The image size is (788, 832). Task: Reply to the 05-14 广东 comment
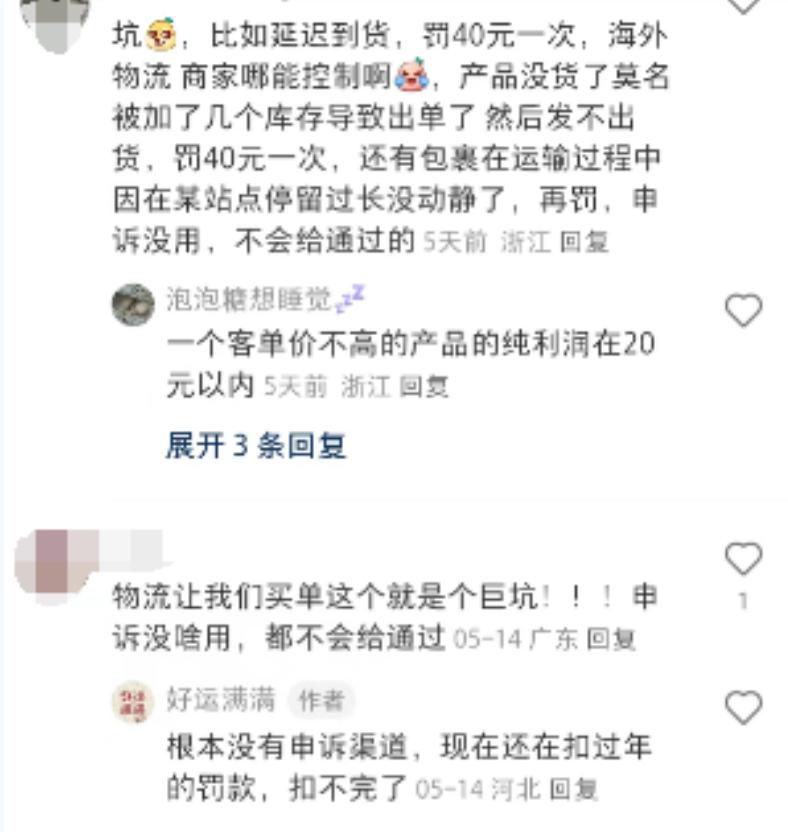pyautogui.click(x=611, y=639)
